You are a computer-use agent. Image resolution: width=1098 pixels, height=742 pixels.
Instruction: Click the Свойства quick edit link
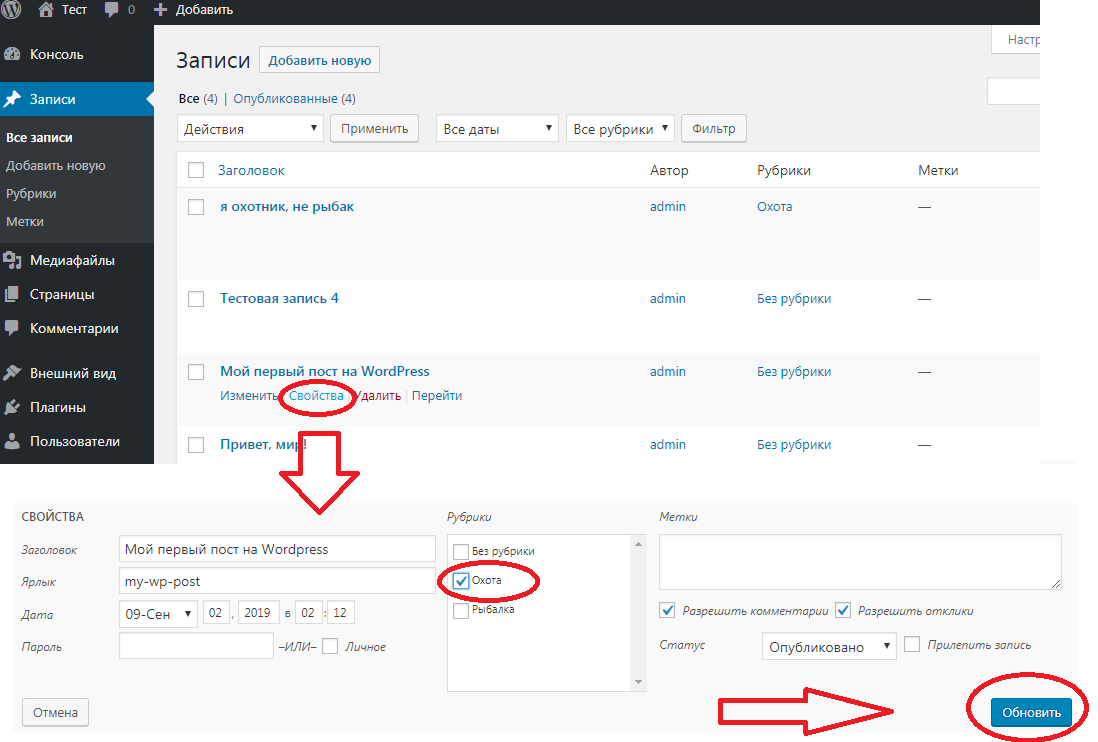pyautogui.click(x=316, y=396)
